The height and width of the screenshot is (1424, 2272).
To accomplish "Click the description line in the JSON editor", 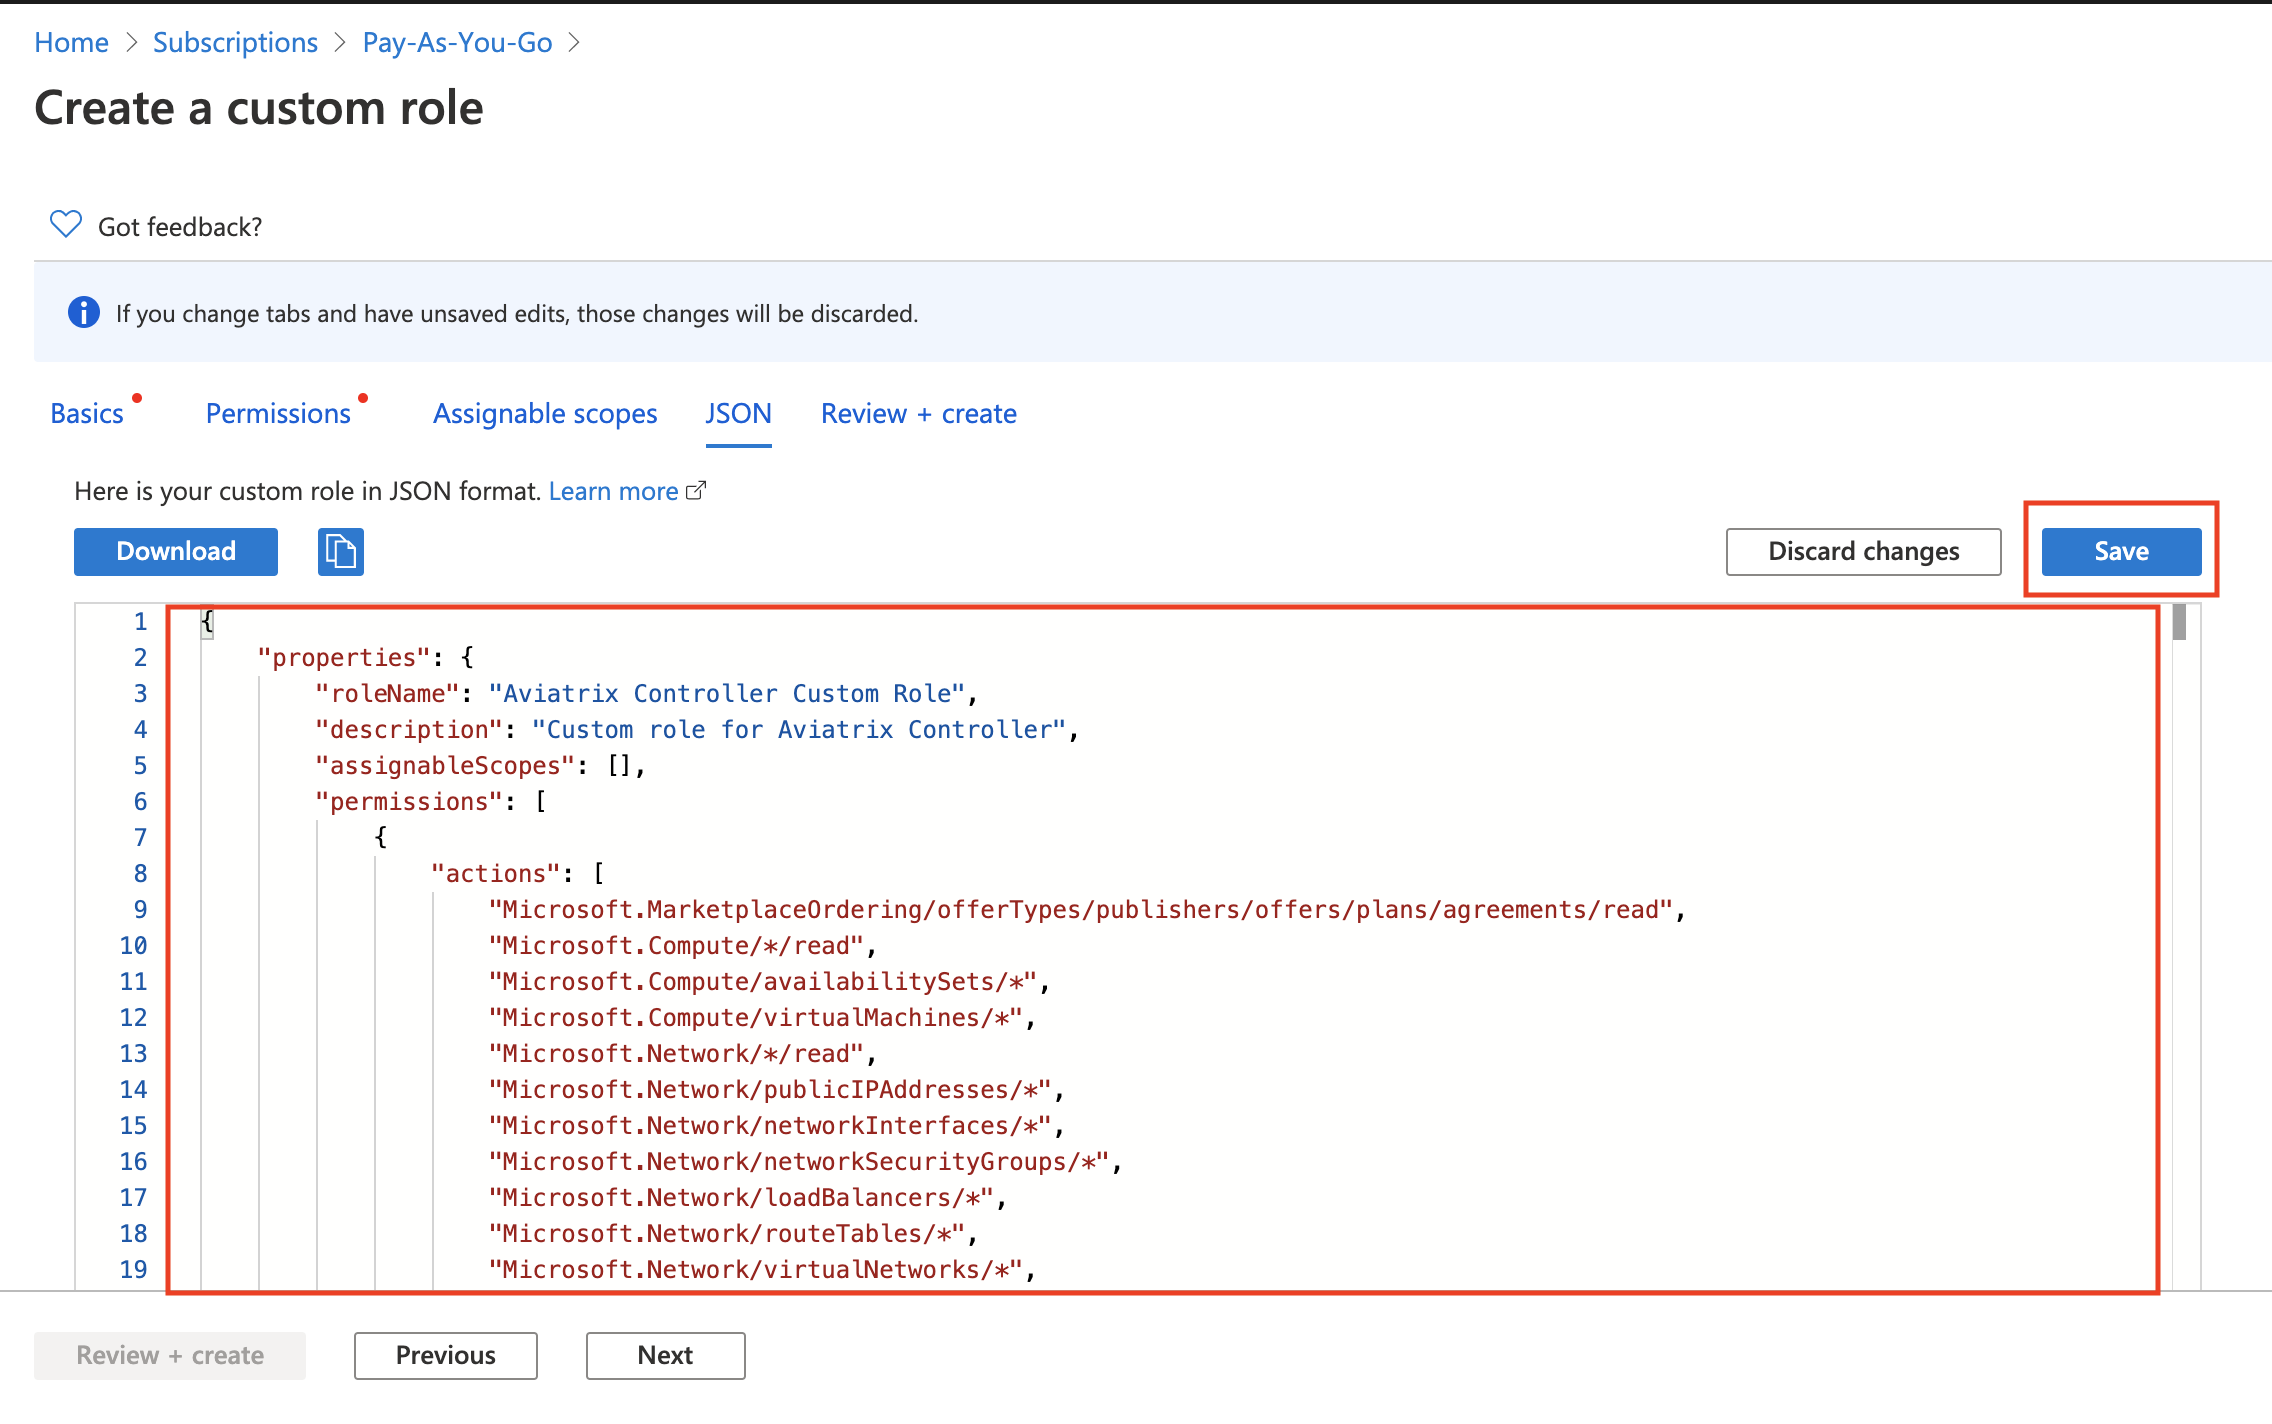I will 697,729.
